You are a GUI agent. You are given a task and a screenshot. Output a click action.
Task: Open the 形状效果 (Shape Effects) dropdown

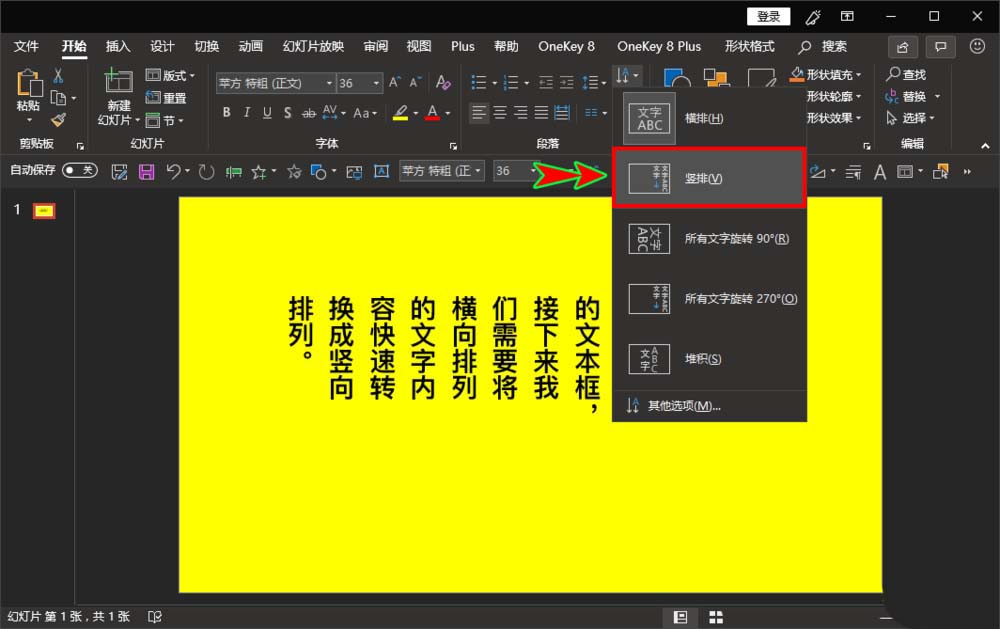coord(858,117)
